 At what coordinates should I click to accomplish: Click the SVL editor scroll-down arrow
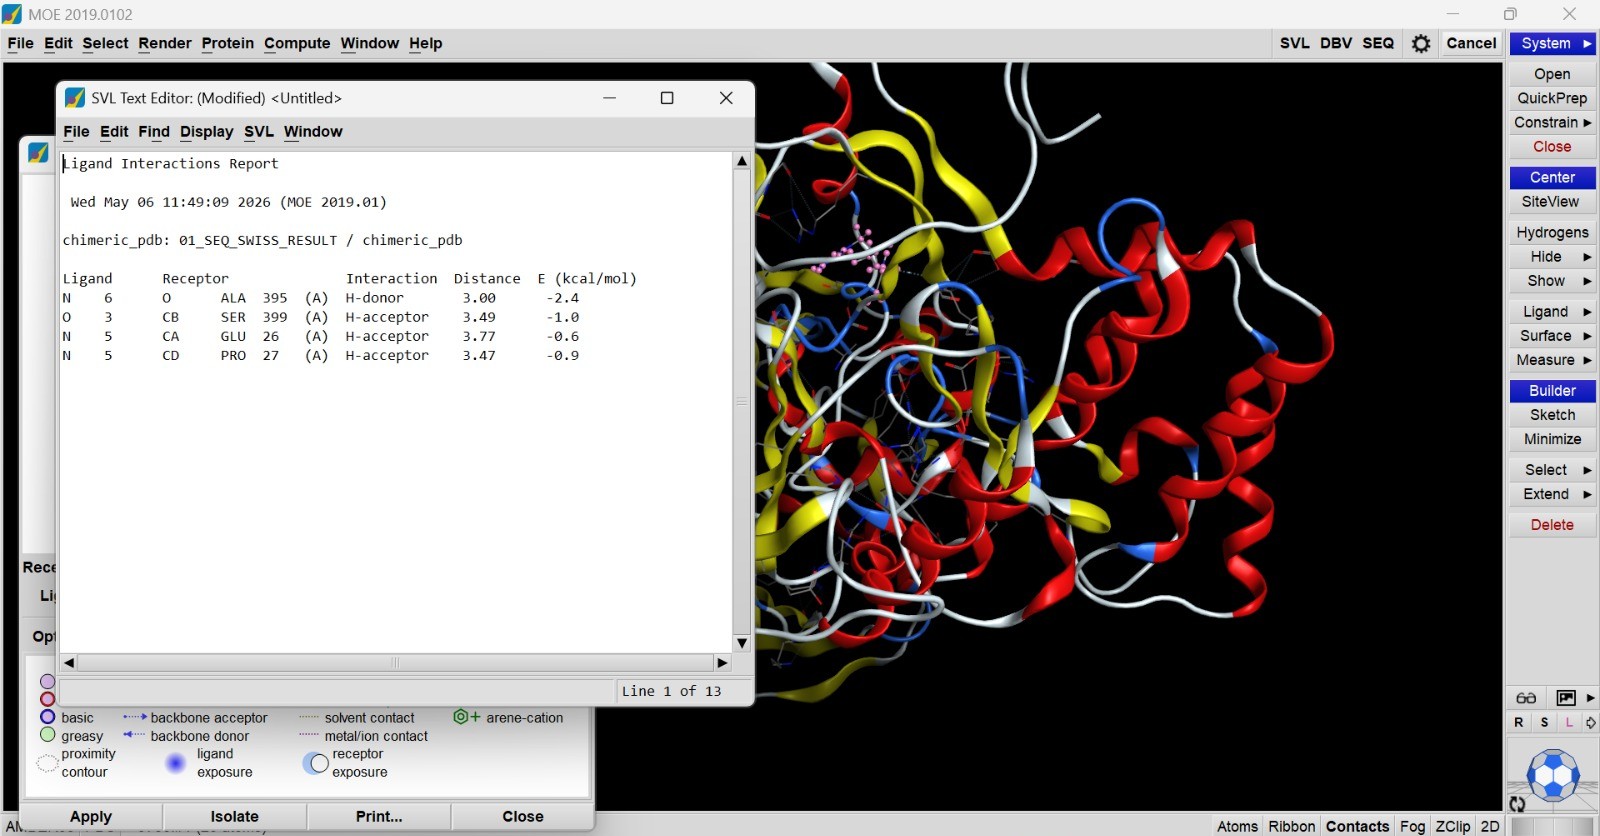pyautogui.click(x=742, y=643)
